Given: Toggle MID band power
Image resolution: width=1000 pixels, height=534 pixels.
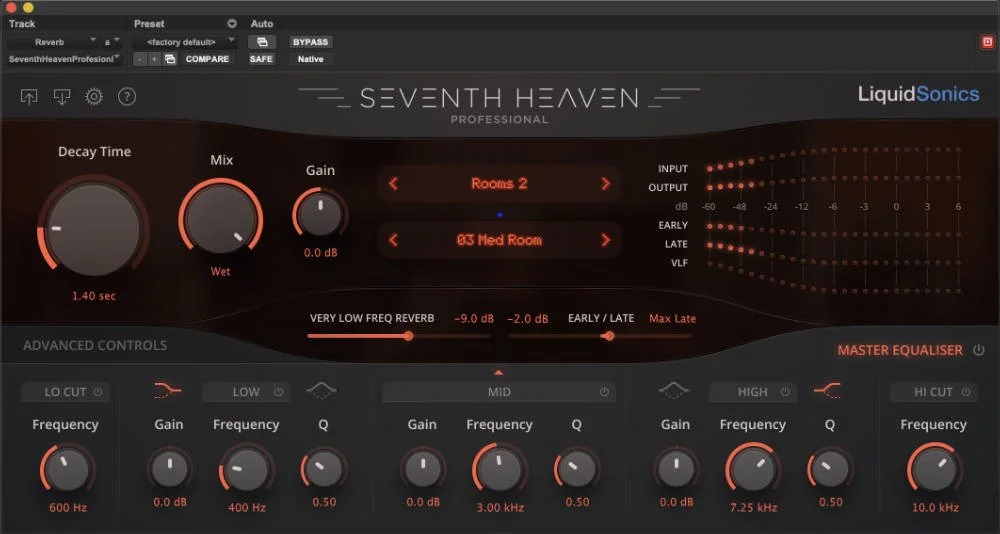Looking at the screenshot, I should click(605, 392).
